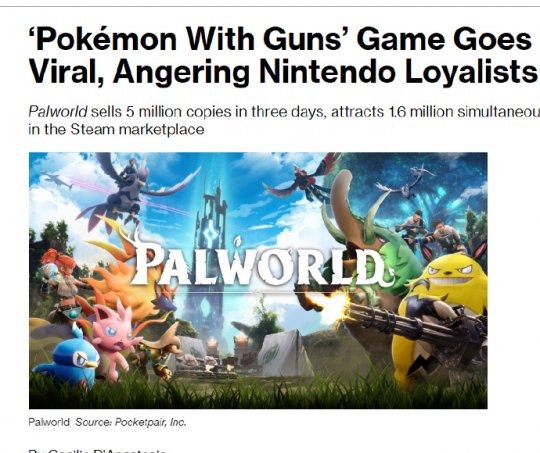Image resolution: width=540 pixels, height=453 pixels.
Task: Click the 'Pokémon With Guns' article headline
Action: [283, 55]
